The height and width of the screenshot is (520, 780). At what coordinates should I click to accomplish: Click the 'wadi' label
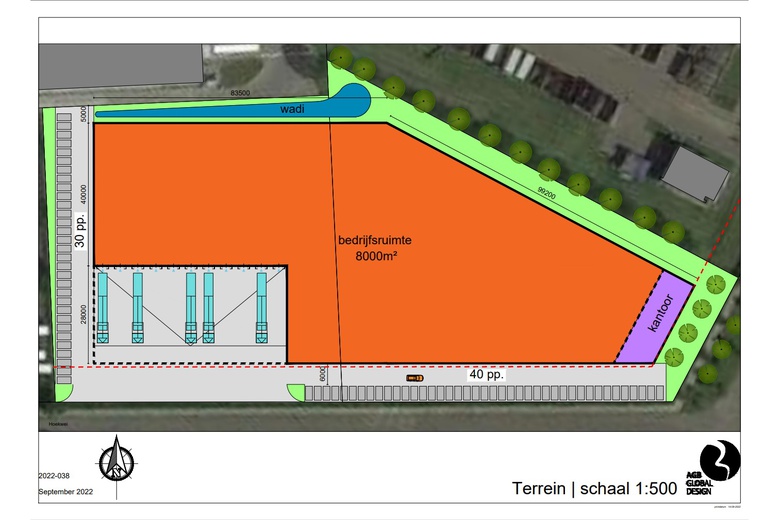pos(292,109)
